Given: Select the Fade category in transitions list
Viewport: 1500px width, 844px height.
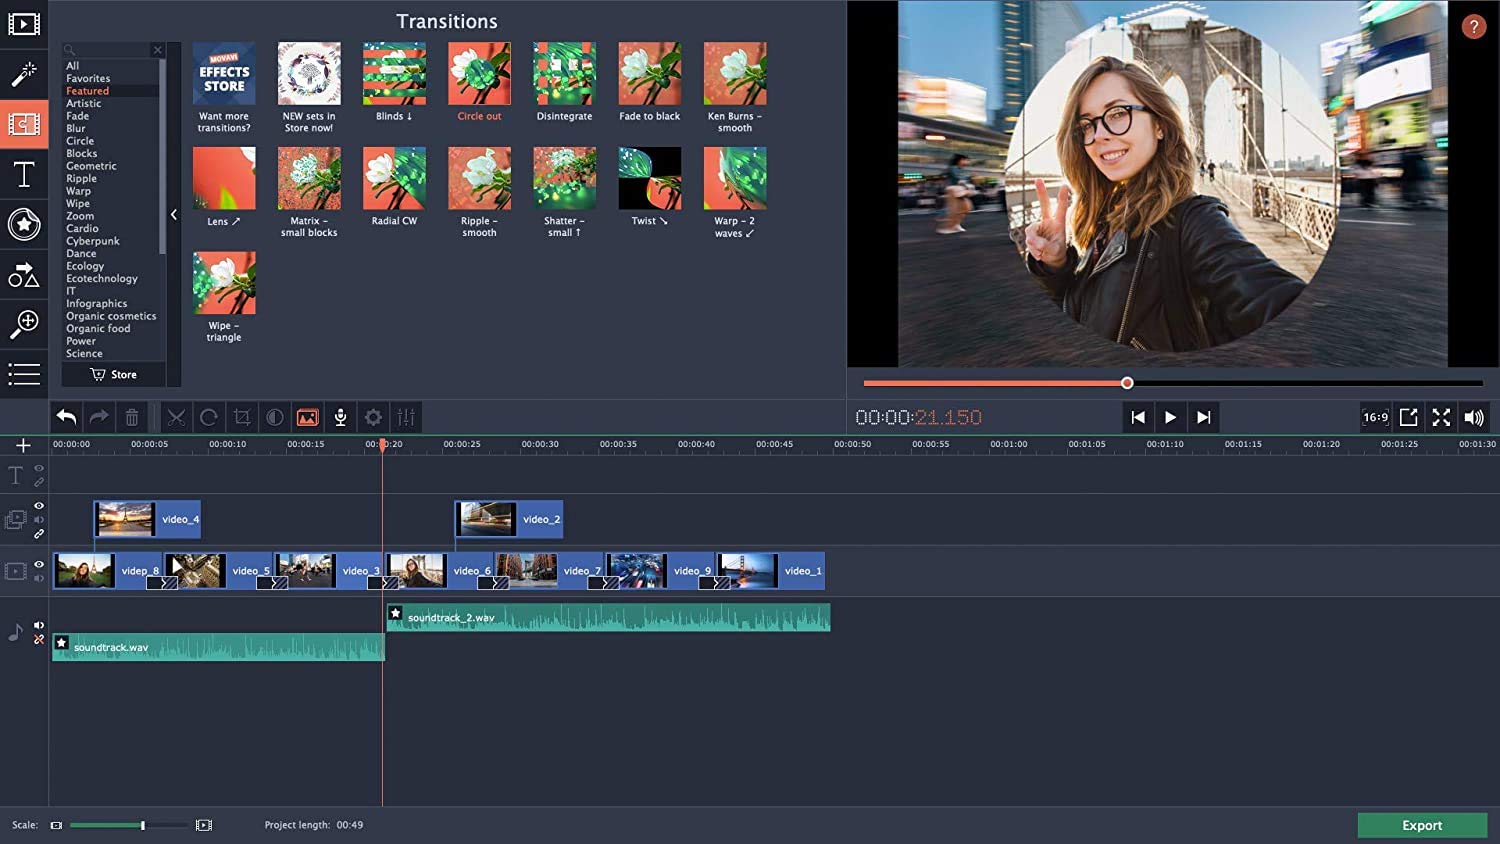Looking at the screenshot, I should (77, 115).
